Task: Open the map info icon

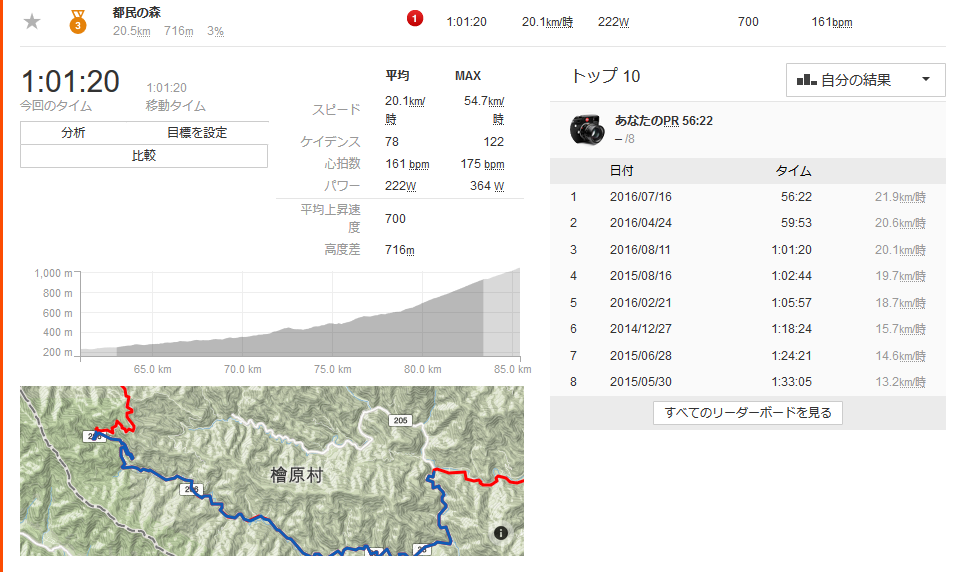Action: click(x=501, y=533)
